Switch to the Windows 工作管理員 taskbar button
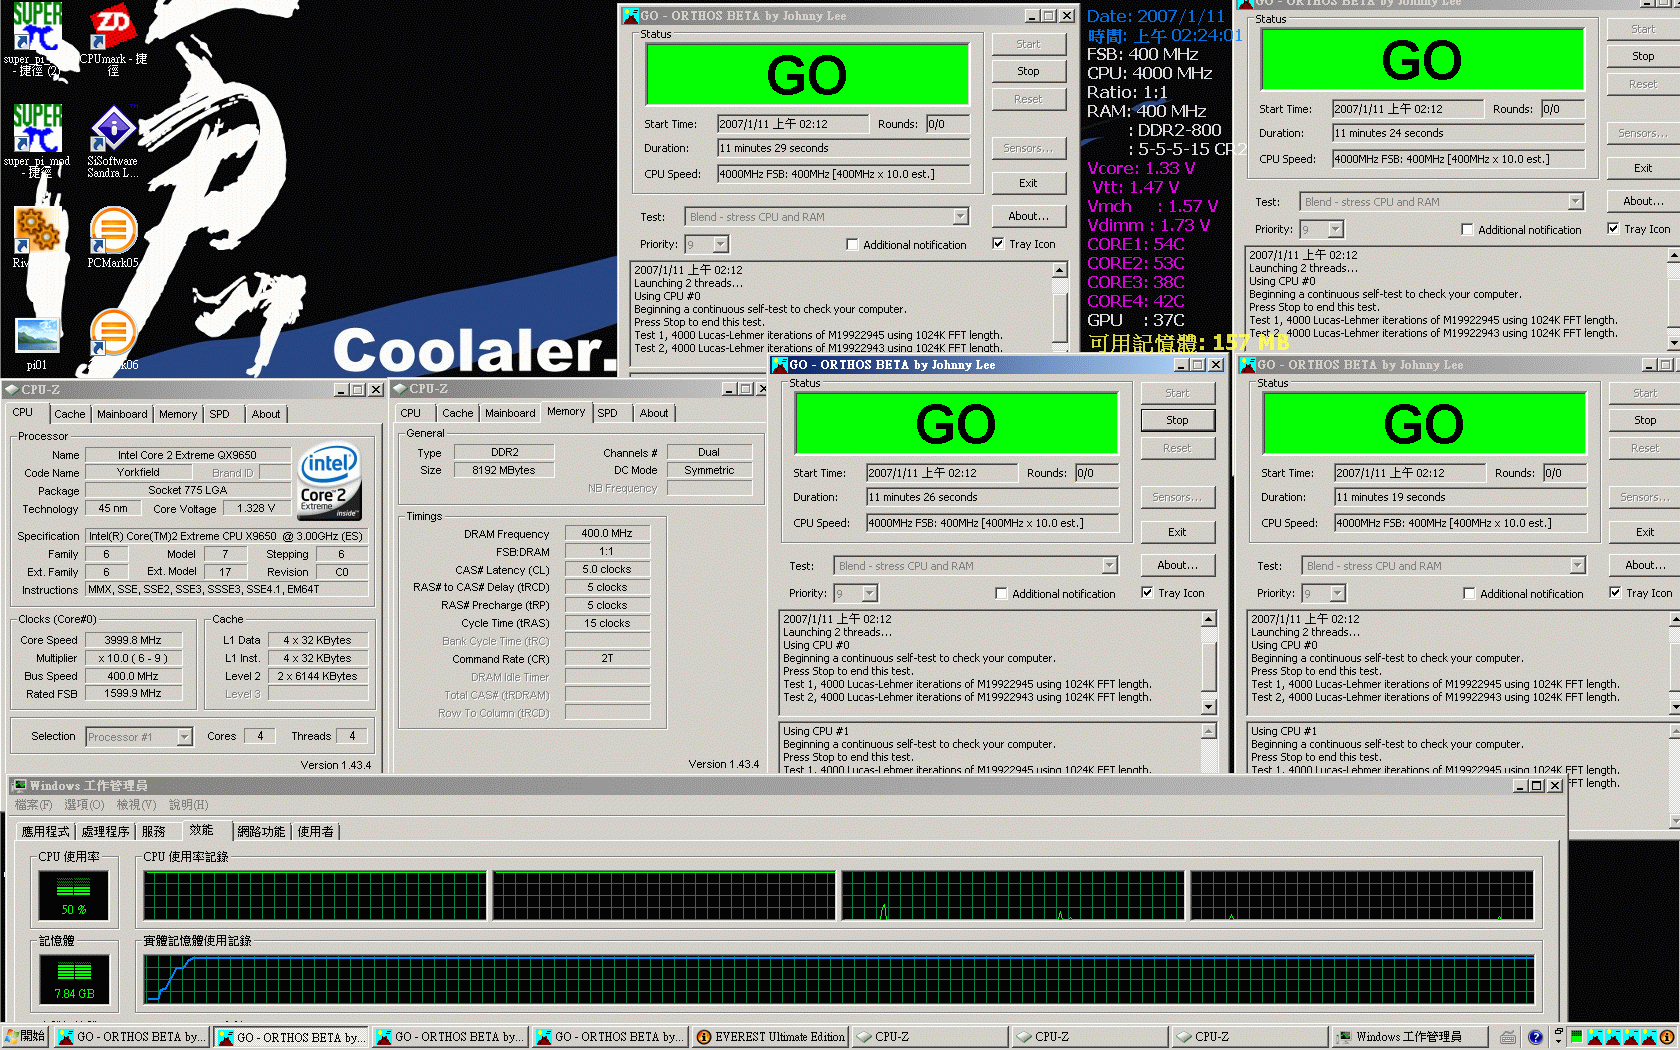Viewport: 1680px width, 1050px height. click(x=1408, y=1037)
